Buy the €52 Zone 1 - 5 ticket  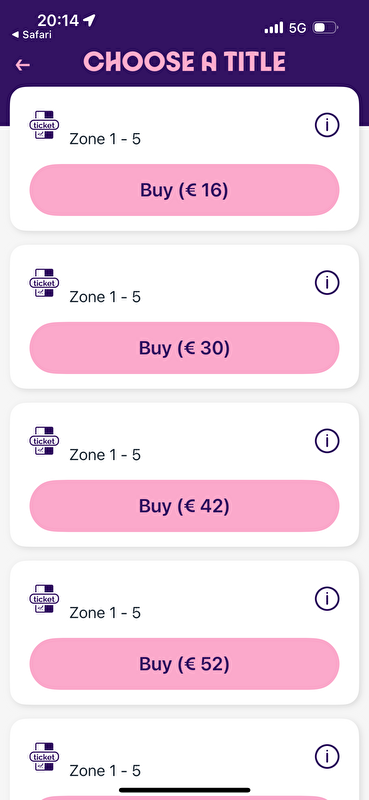pos(184,664)
